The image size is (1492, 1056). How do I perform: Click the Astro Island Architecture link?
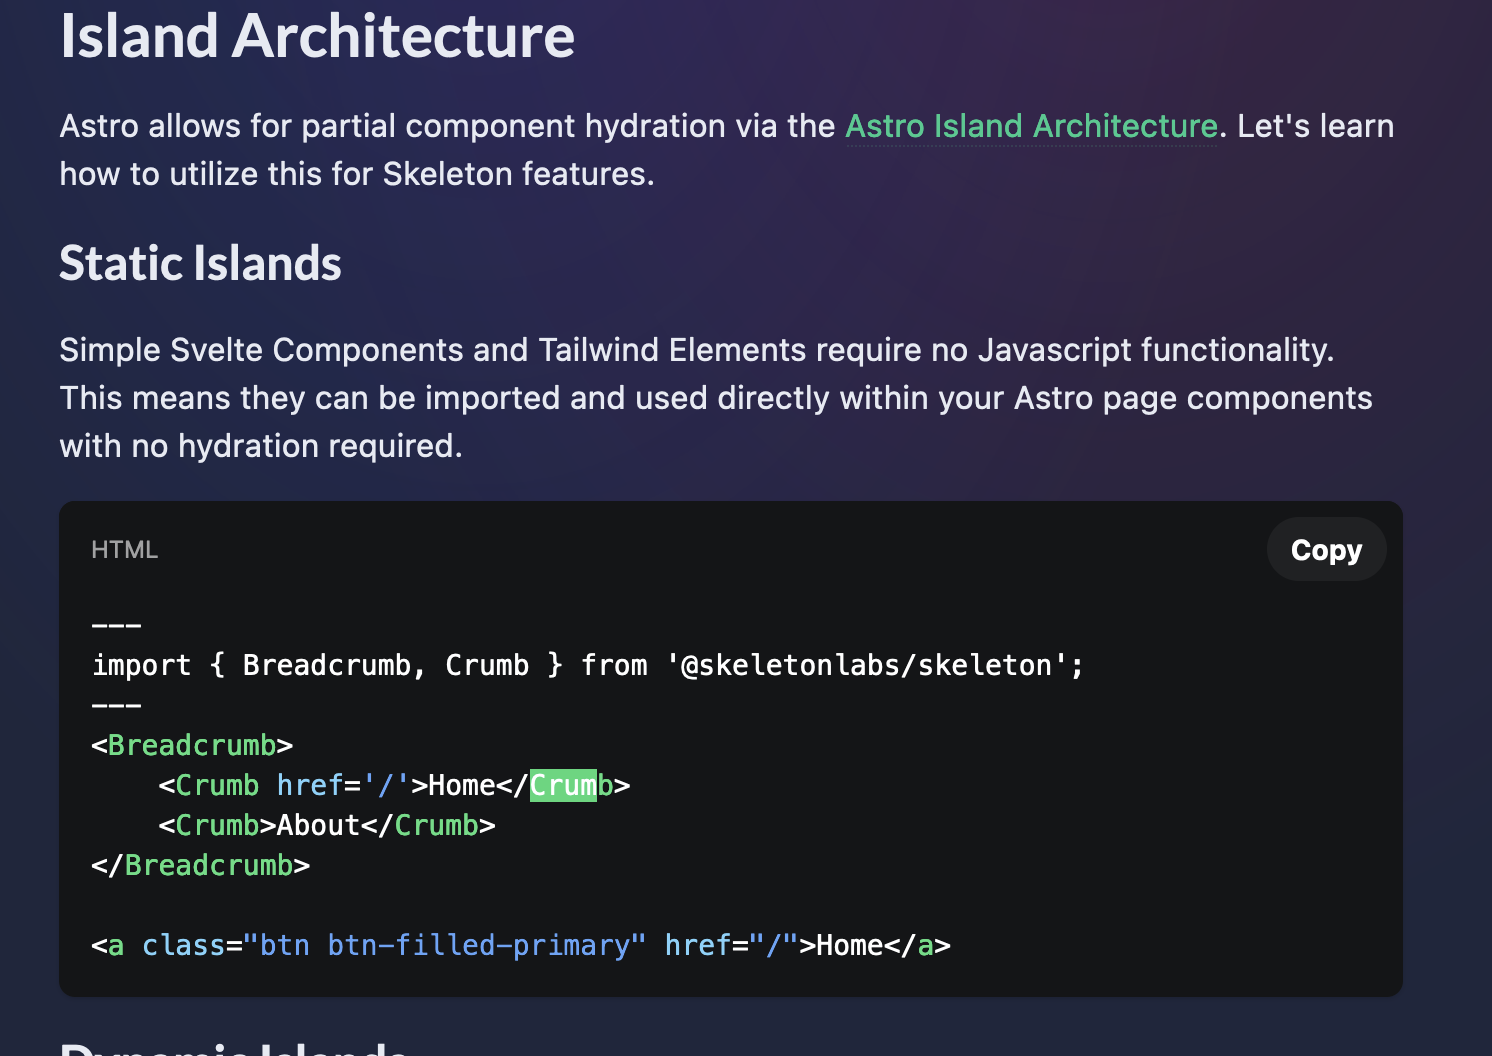(1032, 127)
